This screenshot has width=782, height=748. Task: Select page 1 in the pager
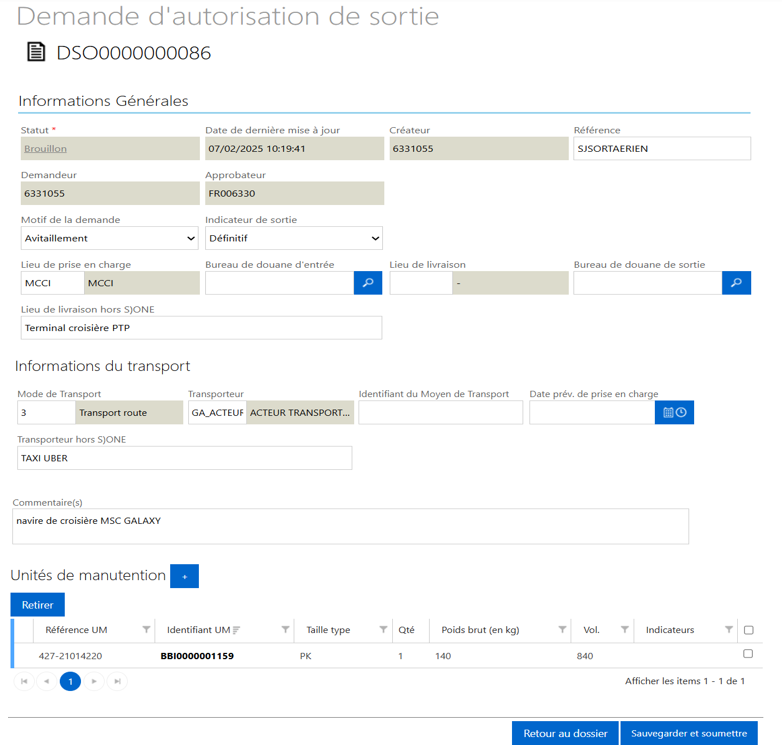click(x=70, y=681)
